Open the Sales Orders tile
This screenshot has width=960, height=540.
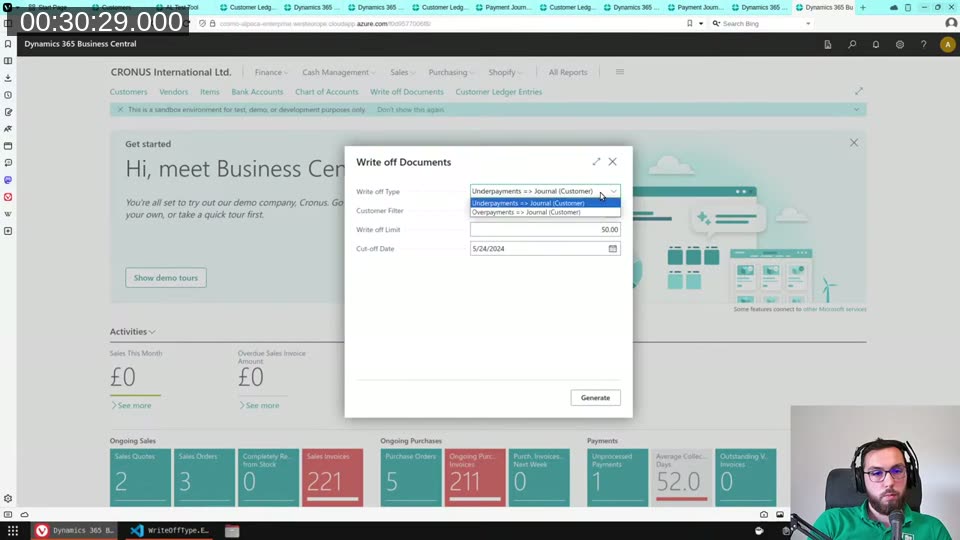[x=204, y=478]
